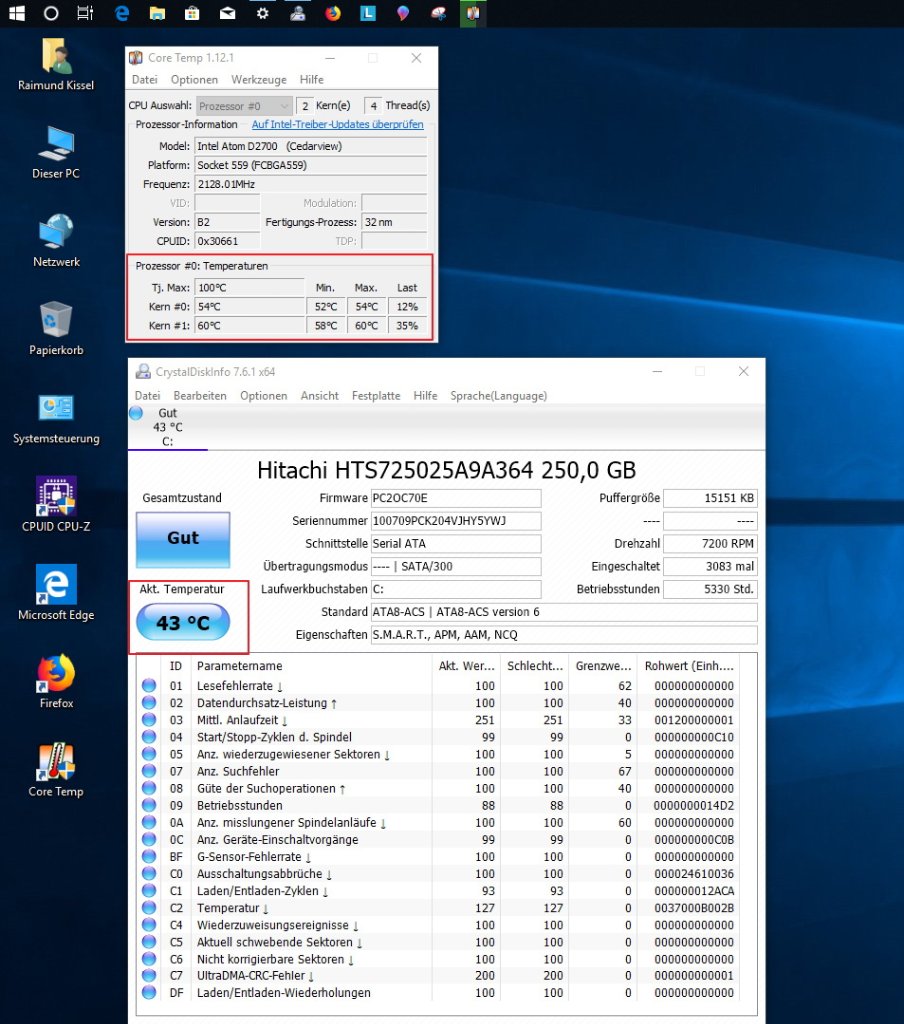This screenshot has height=1024, width=904.
Task: Click the Kern #1 temperature value 60°C
Action: tap(250, 325)
